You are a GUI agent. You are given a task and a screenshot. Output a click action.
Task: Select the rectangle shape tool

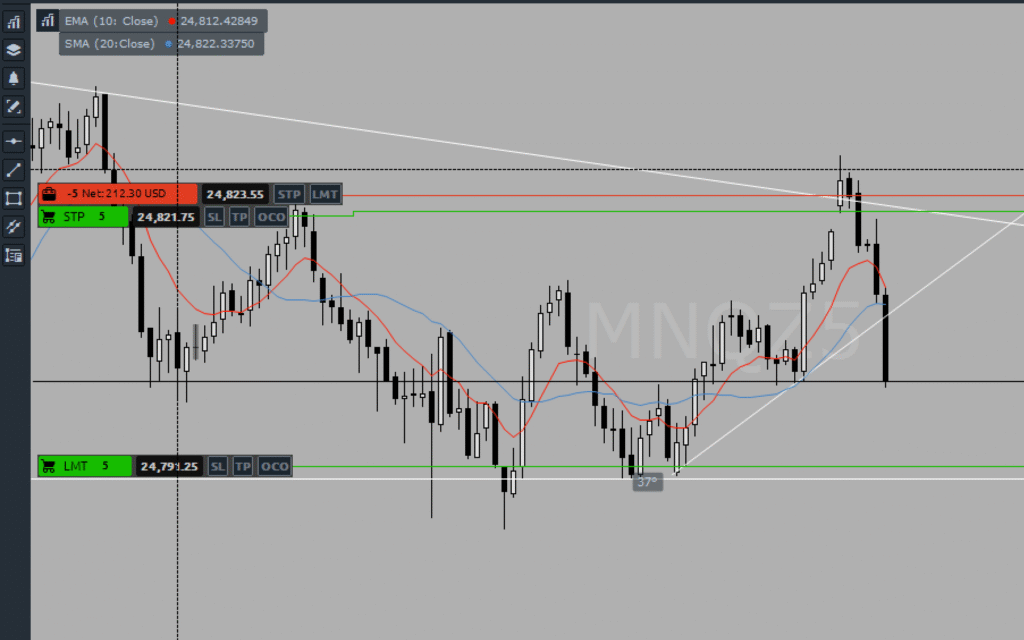(14, 198)
